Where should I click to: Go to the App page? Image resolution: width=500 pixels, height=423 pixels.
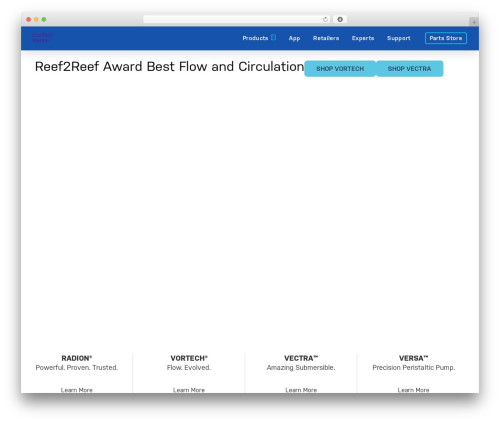(x=294, y=38)
